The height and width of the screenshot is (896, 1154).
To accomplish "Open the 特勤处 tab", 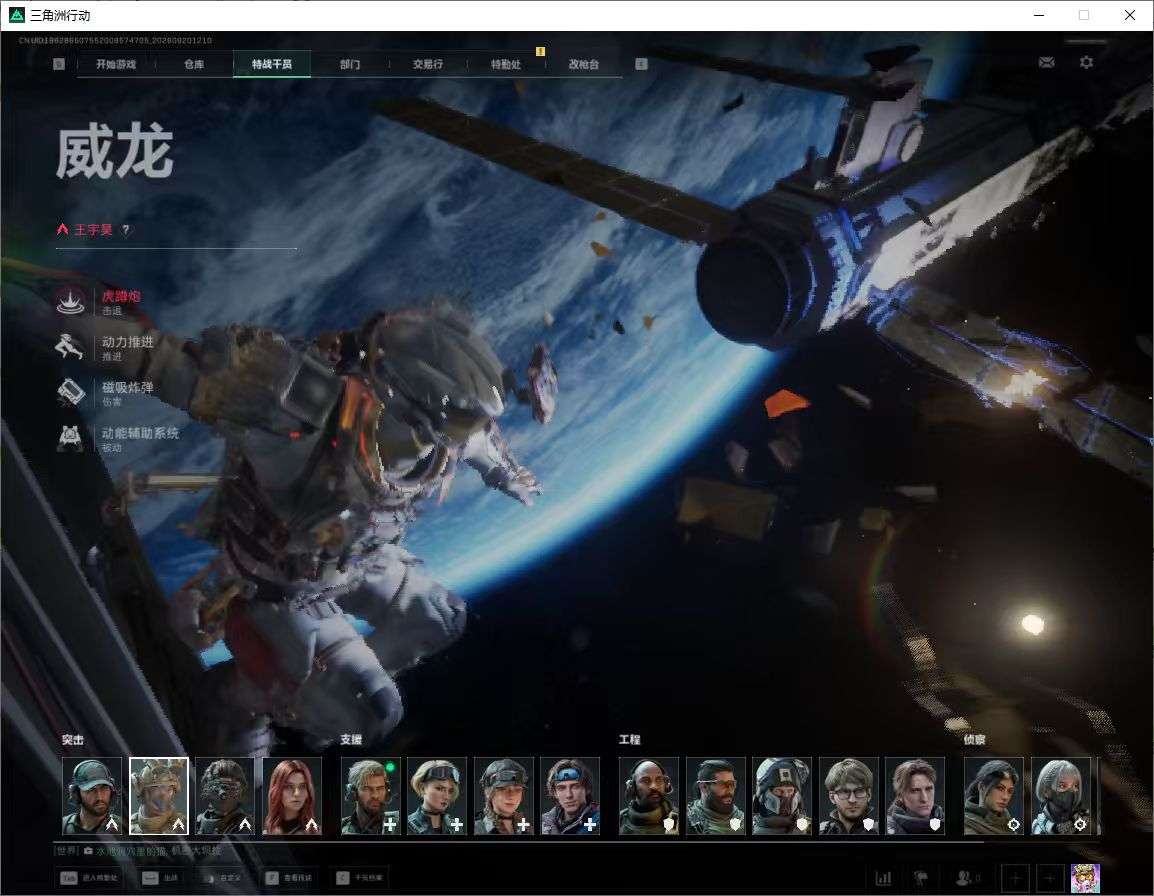I will tap(506, 64).
